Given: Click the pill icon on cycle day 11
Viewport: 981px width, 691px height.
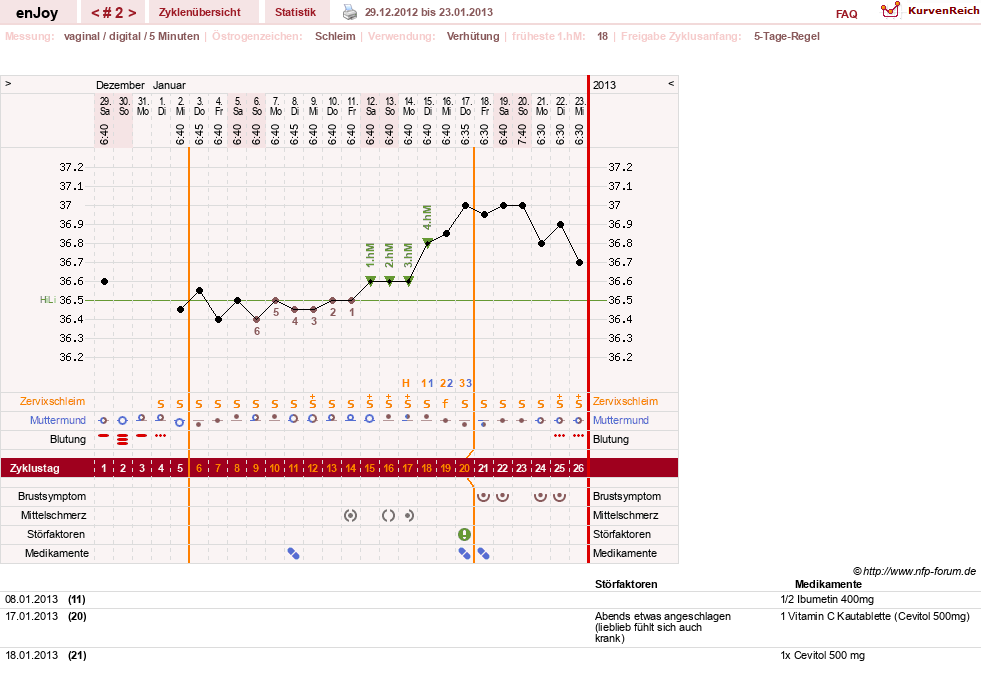Looking at the screenshot, I should click(293, 553).
